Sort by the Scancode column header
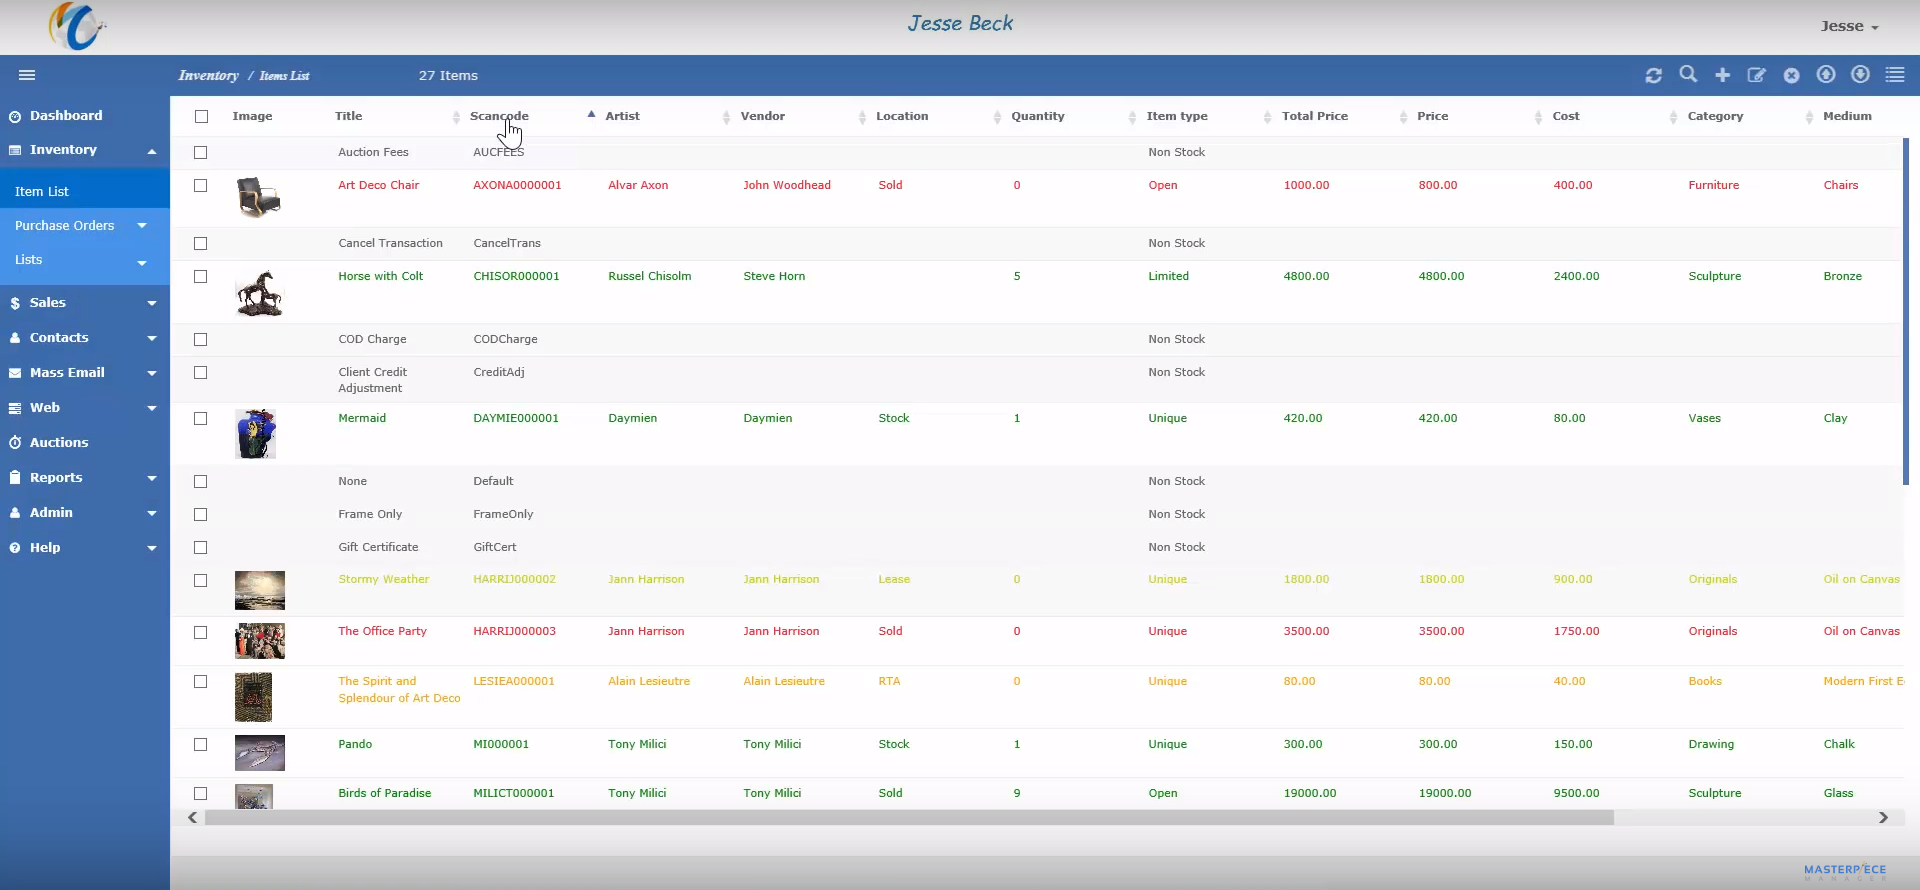Image resolution: width=1920 pixels, height=890 pixels. [x=499, y=116]
